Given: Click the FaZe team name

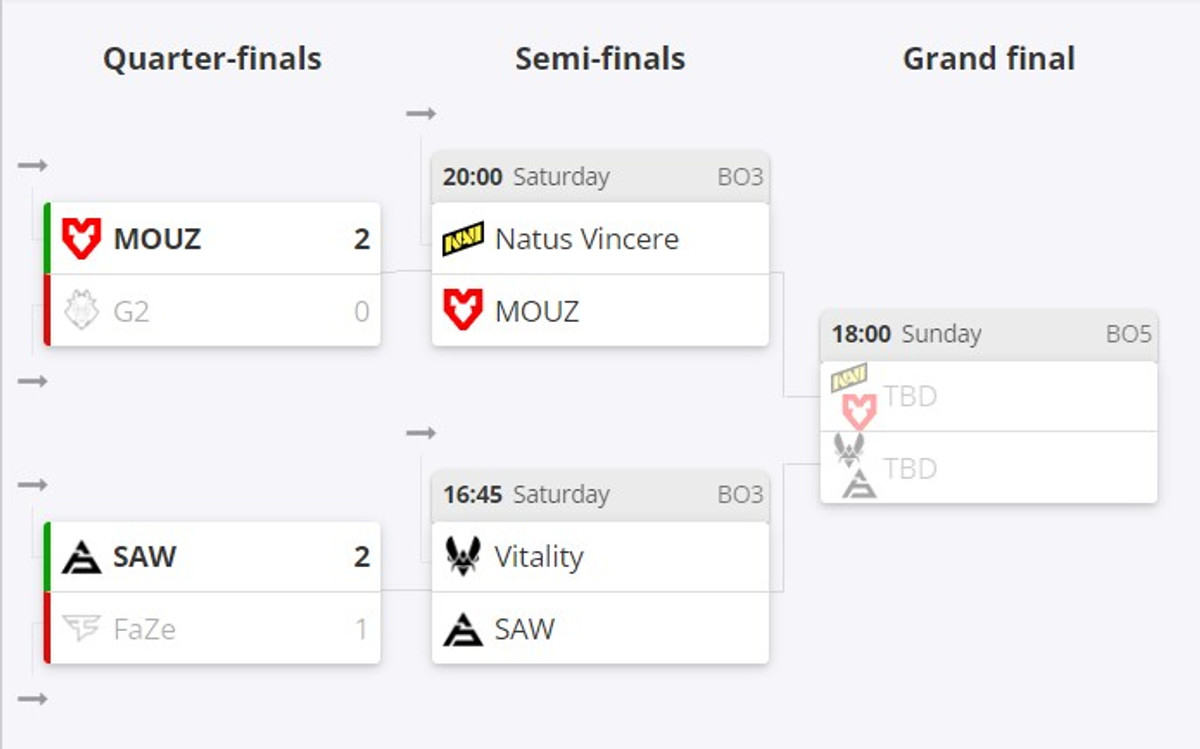Looking at the screenshot, I should tap(145, 629).
